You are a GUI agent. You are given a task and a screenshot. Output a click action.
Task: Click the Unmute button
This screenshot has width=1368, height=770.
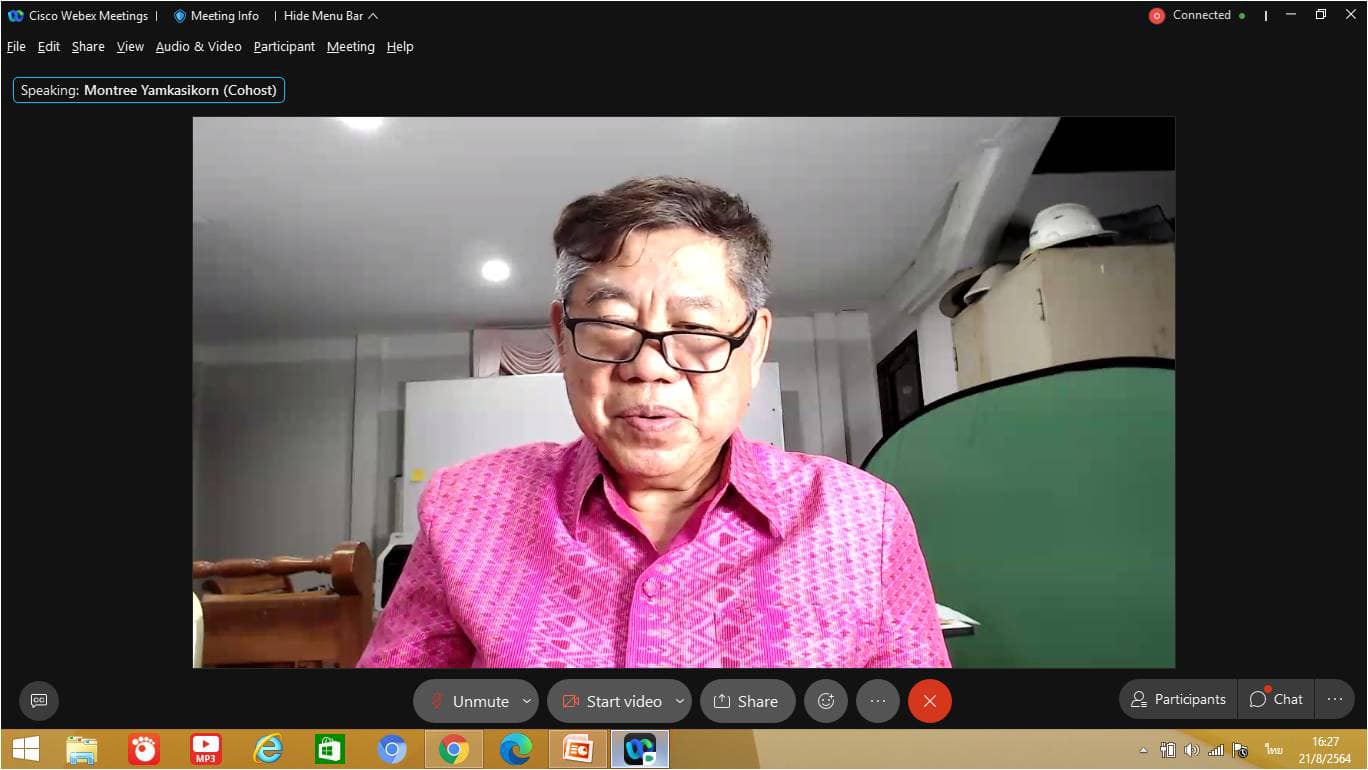(470, 701)
